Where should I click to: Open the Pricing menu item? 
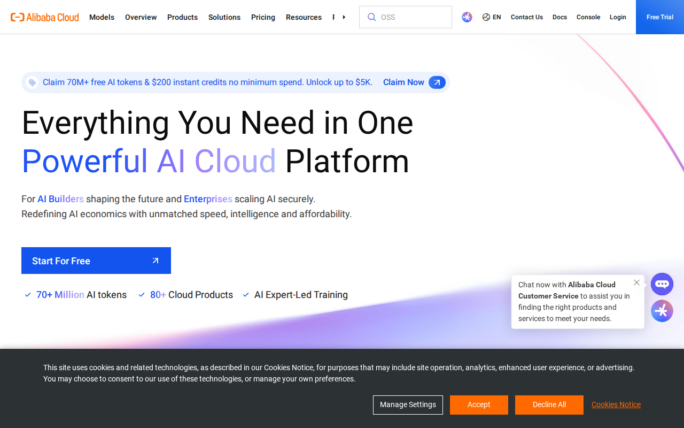point(263,17)
